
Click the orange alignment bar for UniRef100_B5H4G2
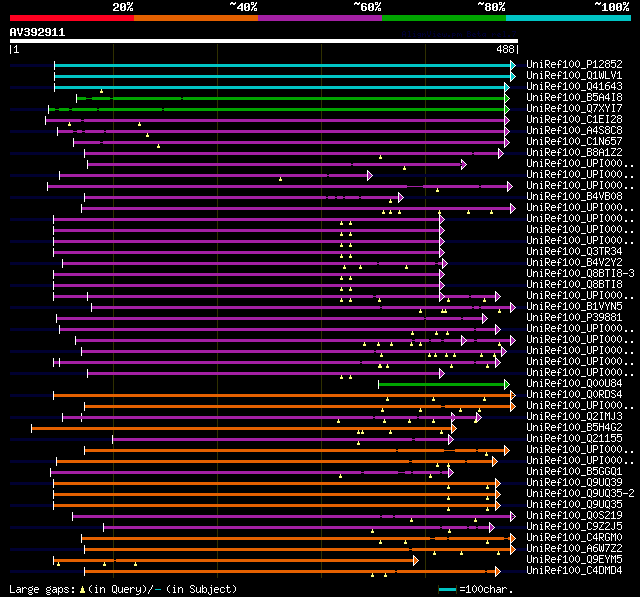pyautogui.click(x=242, y=429)
